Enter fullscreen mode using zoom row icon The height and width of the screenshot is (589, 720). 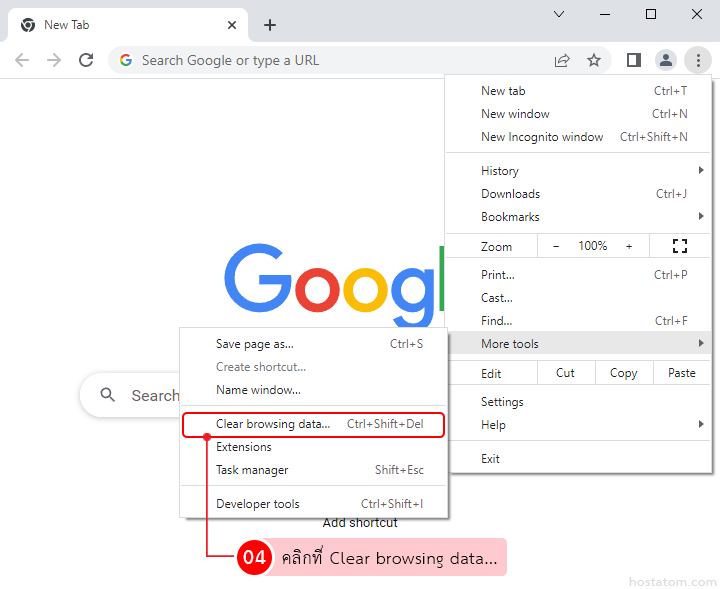[x=680, y=246]
